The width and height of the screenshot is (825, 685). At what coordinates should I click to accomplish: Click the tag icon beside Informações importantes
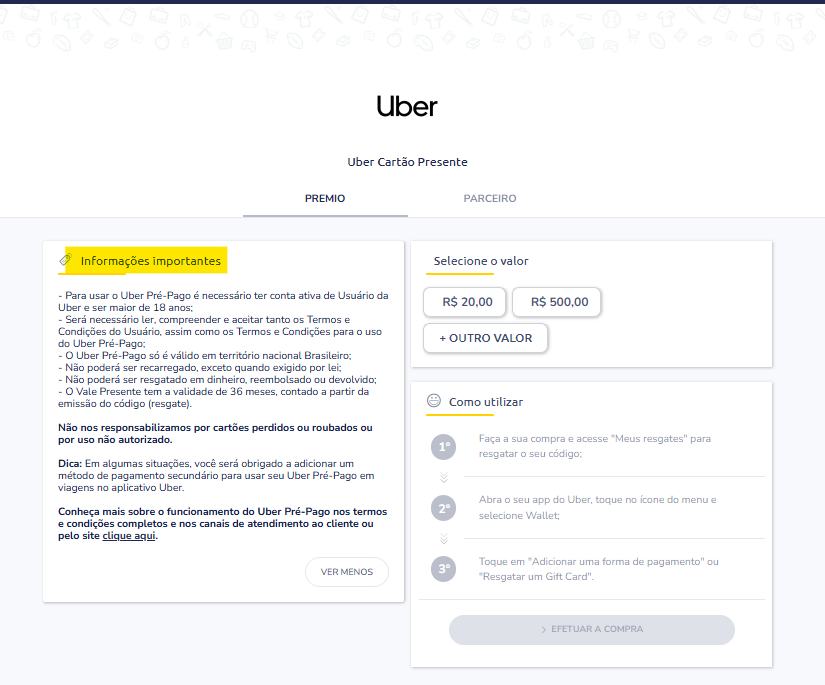point(65,261)
